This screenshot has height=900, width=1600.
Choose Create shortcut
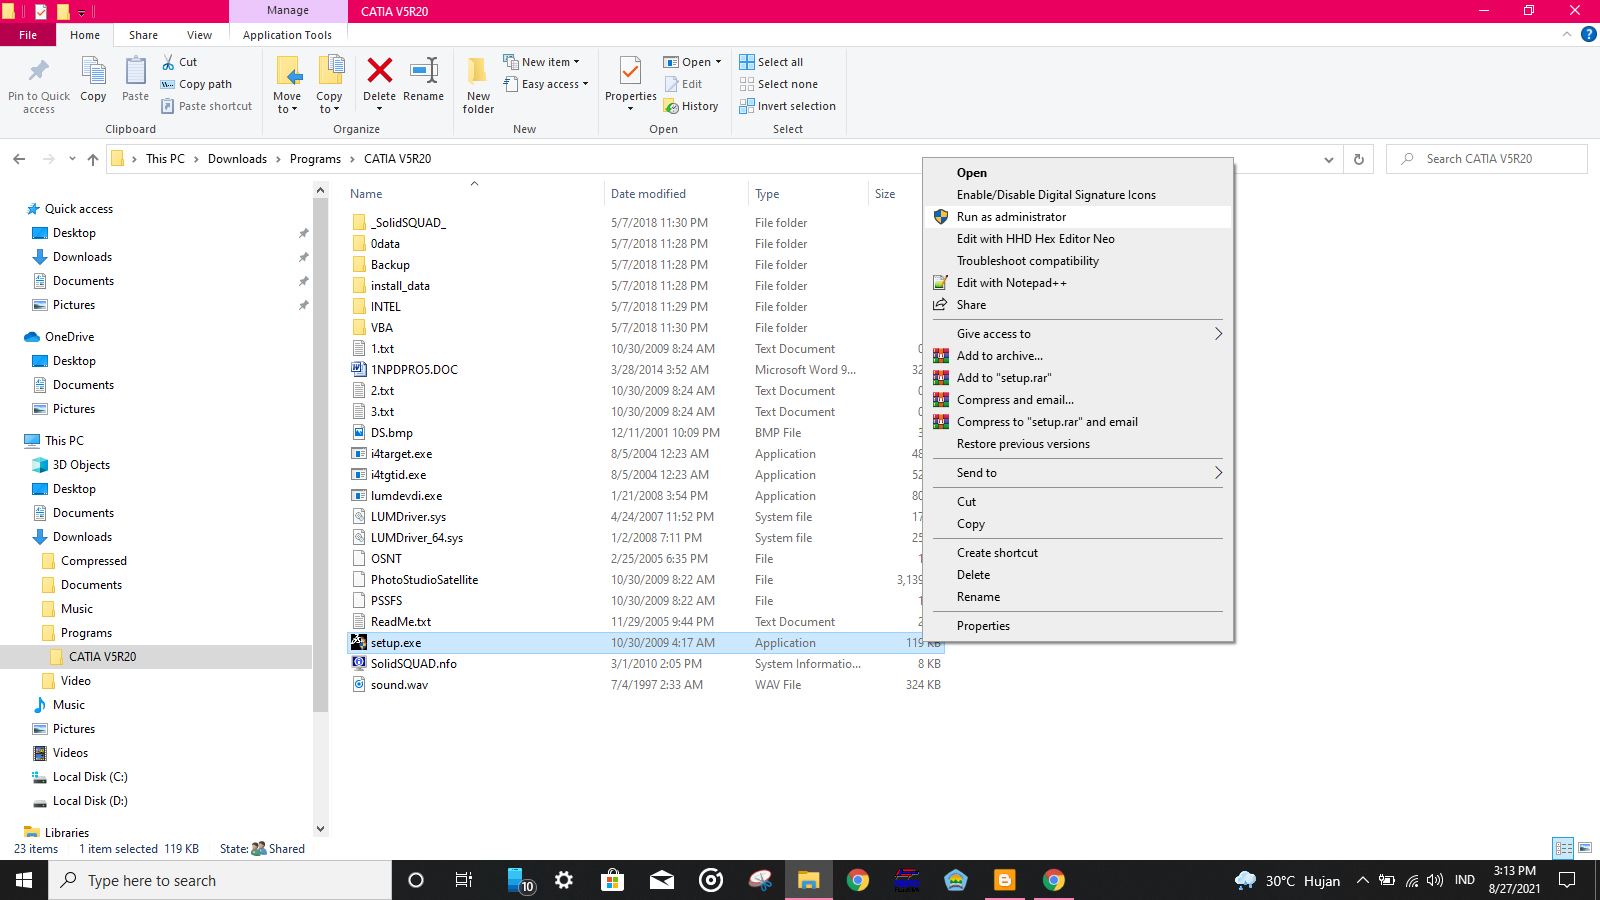[1078, 553]
